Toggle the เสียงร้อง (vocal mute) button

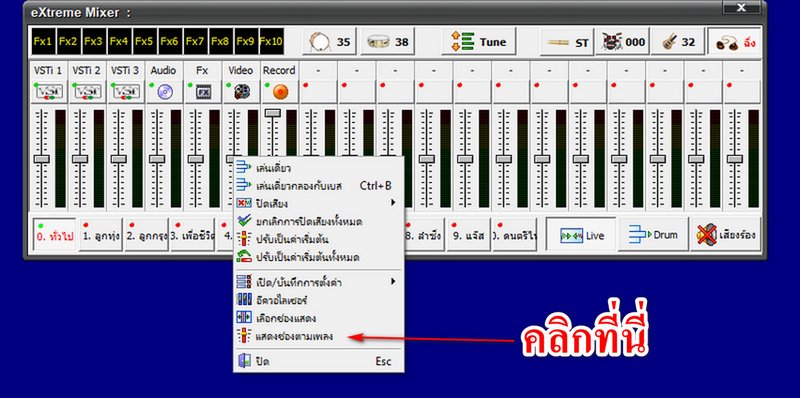coord(726,235)
